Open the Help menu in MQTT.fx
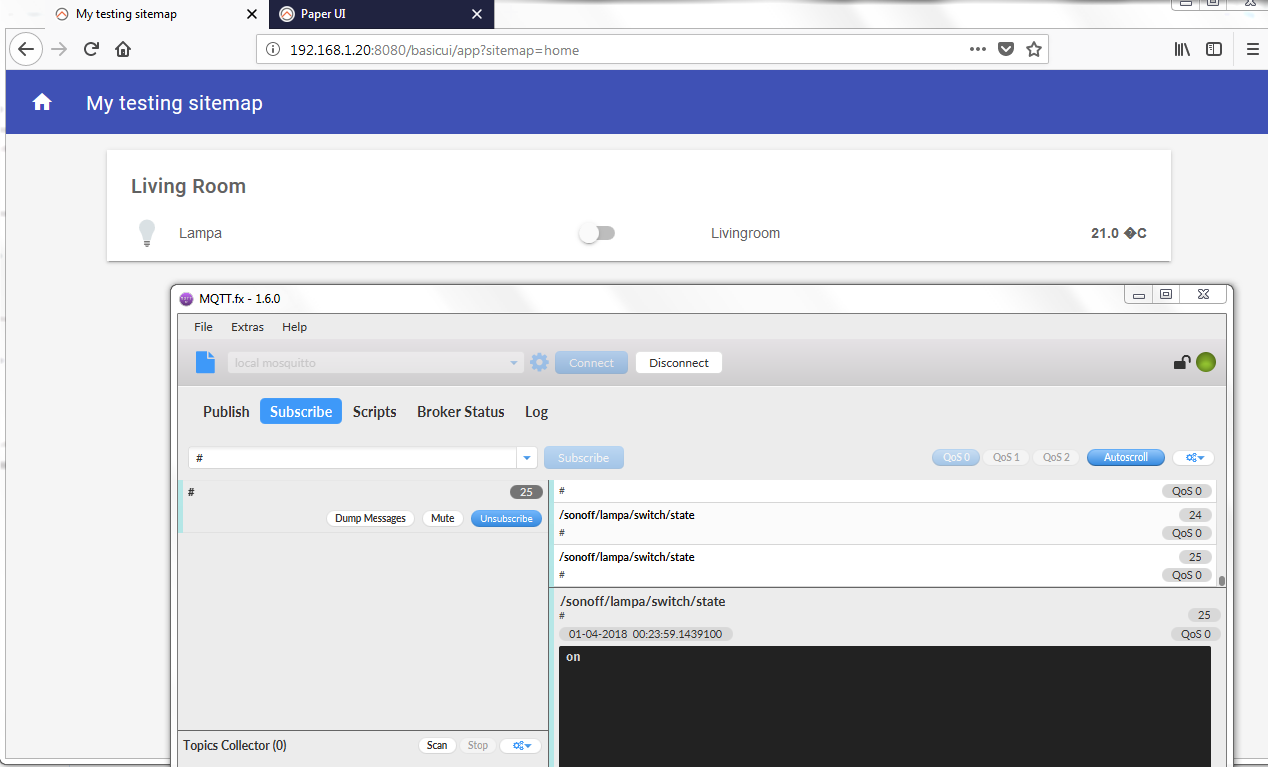 tap(294, 327)
